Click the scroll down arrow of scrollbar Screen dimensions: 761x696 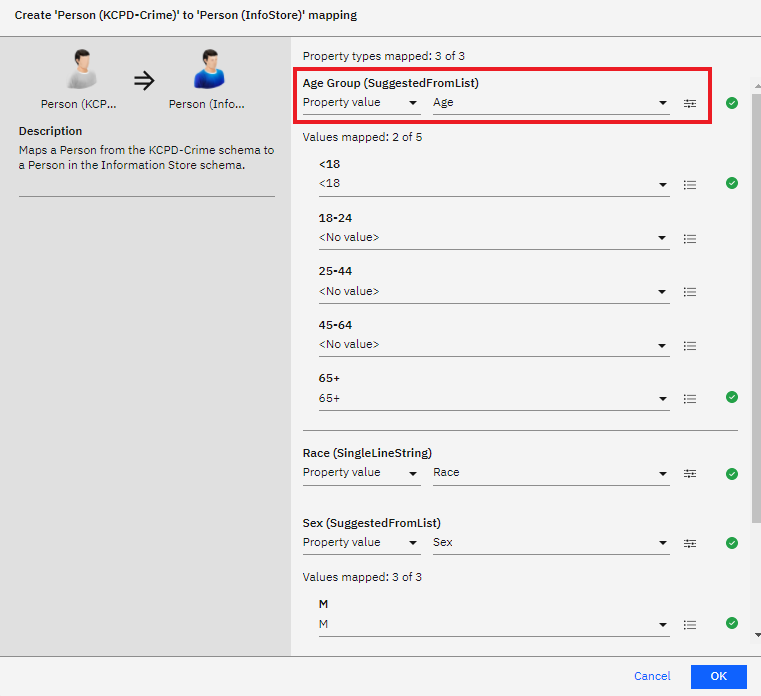point(756,635)
